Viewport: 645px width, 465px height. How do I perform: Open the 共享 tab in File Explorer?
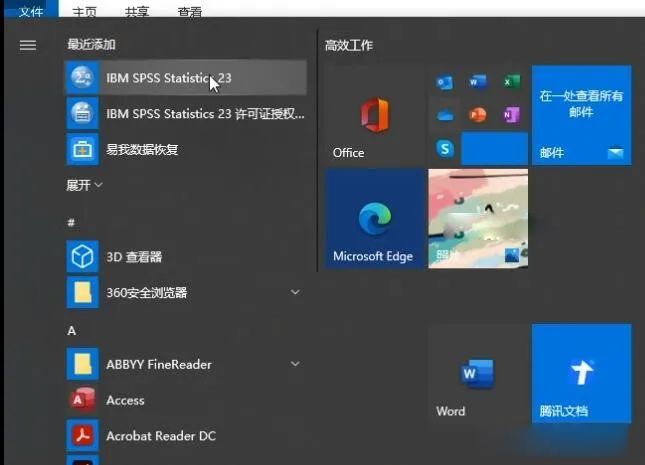pos(137,12)
